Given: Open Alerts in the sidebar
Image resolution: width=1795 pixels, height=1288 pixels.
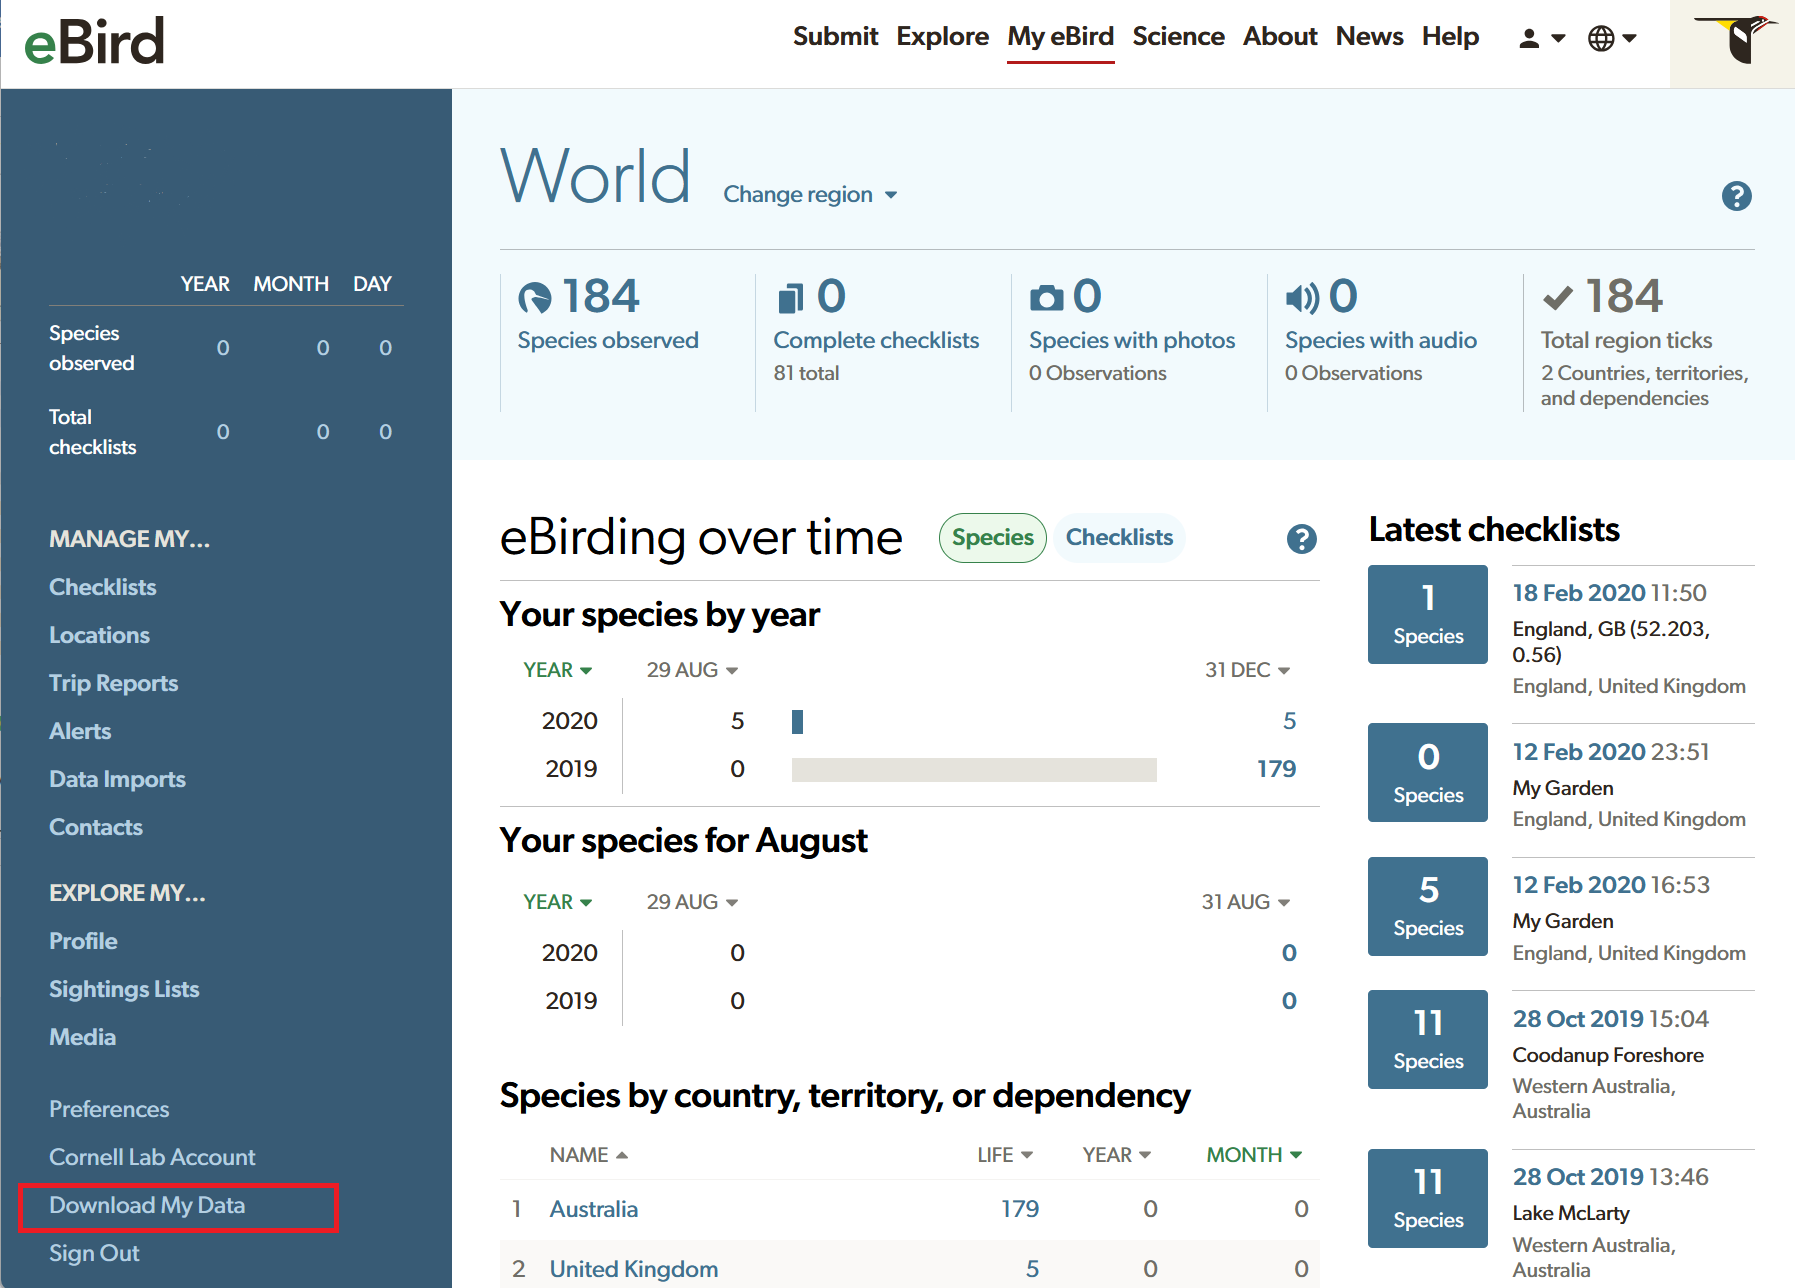Looking at the screenshot, I should [80, 731].
